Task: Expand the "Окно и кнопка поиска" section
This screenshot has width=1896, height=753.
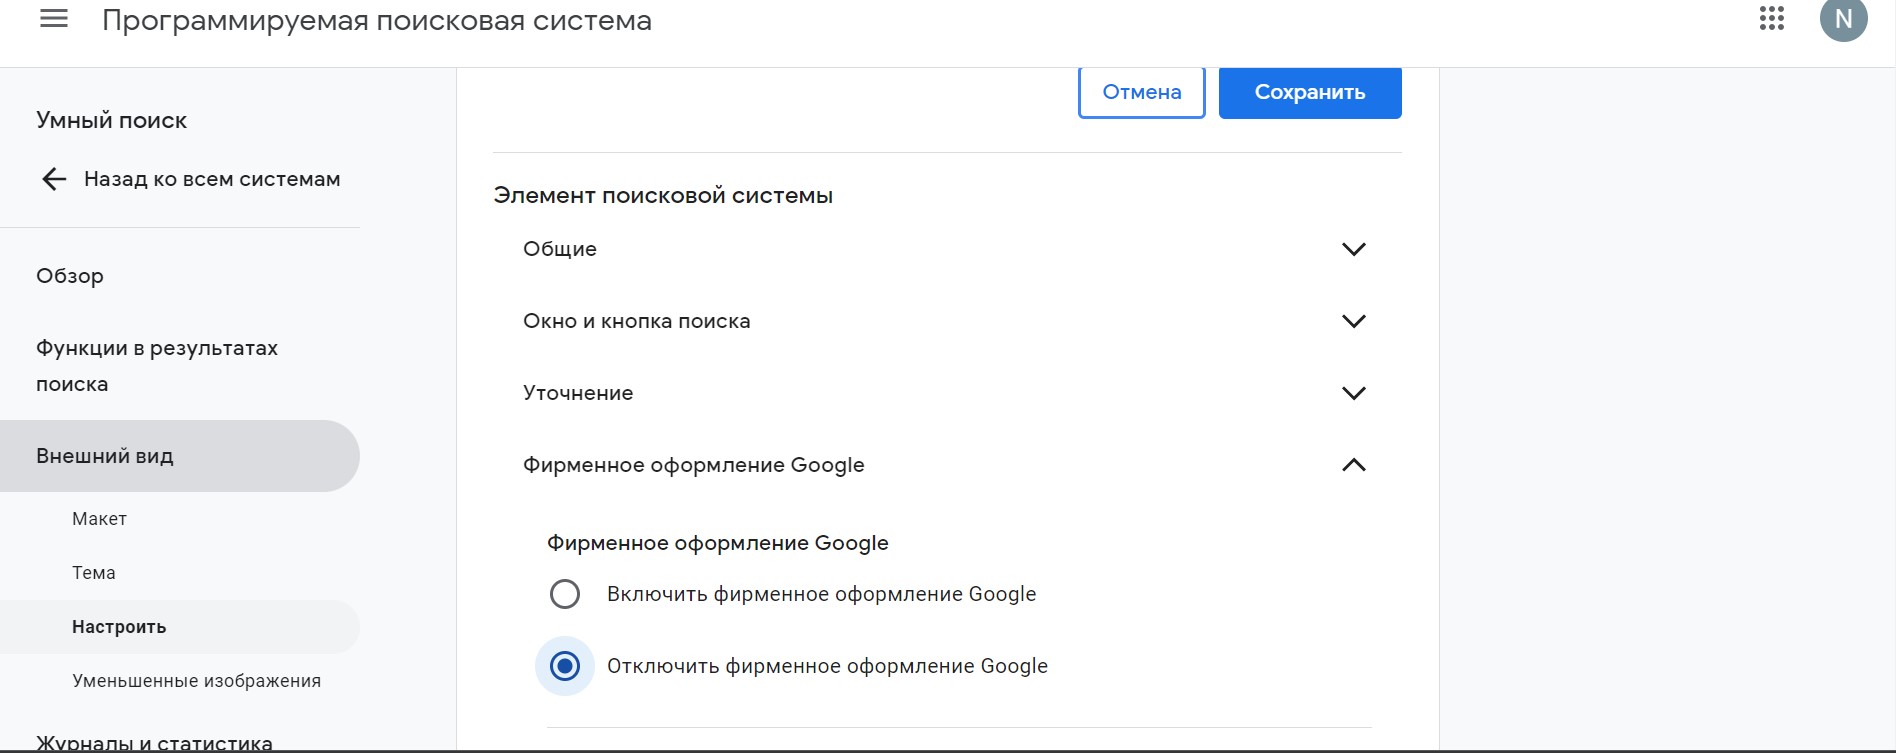Action: point(1353,321)
